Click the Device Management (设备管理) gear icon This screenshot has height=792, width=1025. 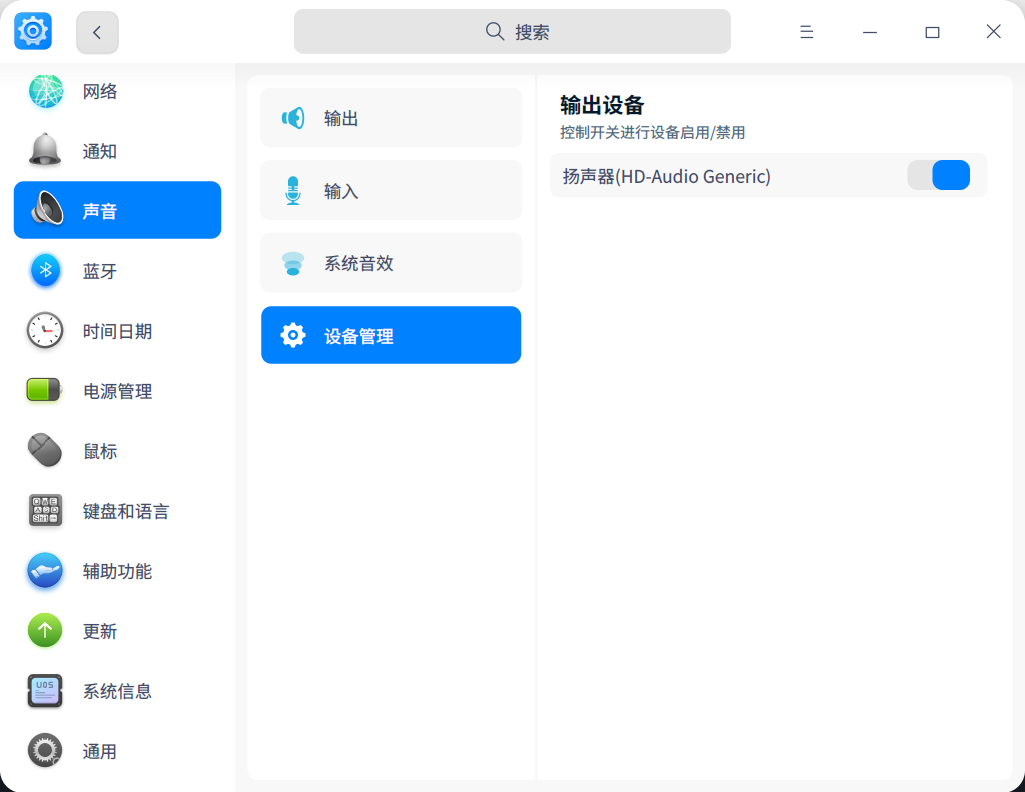(x=293, y=335)
